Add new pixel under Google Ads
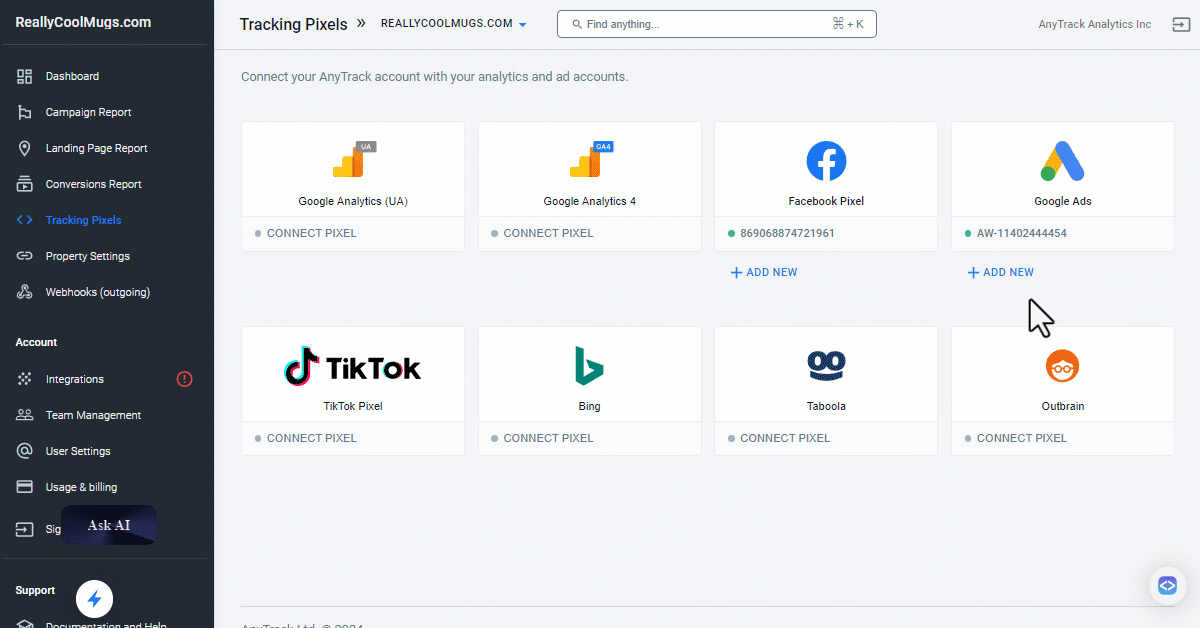Image resolution: width=1200 pixels, height=628 pixels. coord(1001,272)
